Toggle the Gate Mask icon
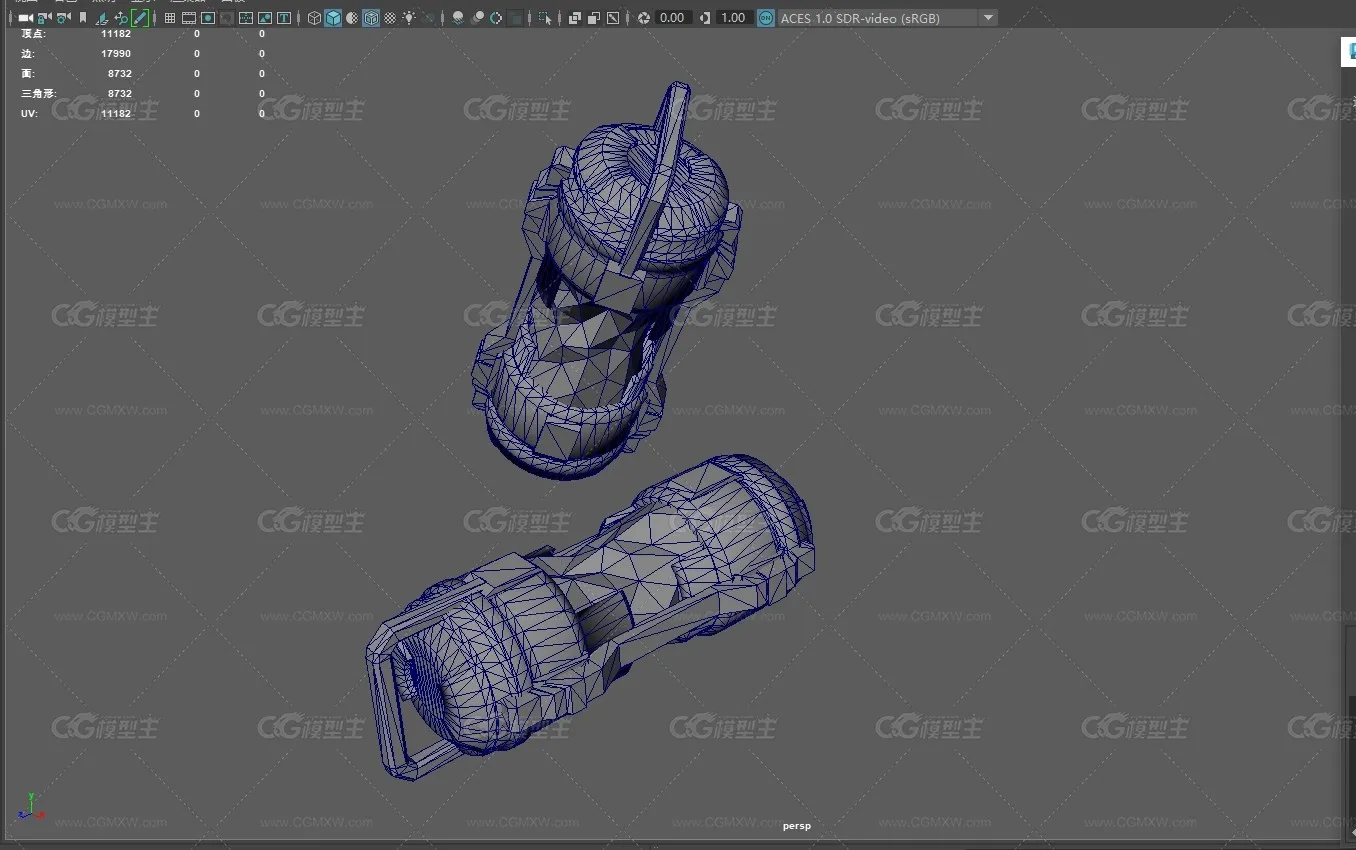The height and width of the screenshot is (850, 1356). (x=226, y=18)
